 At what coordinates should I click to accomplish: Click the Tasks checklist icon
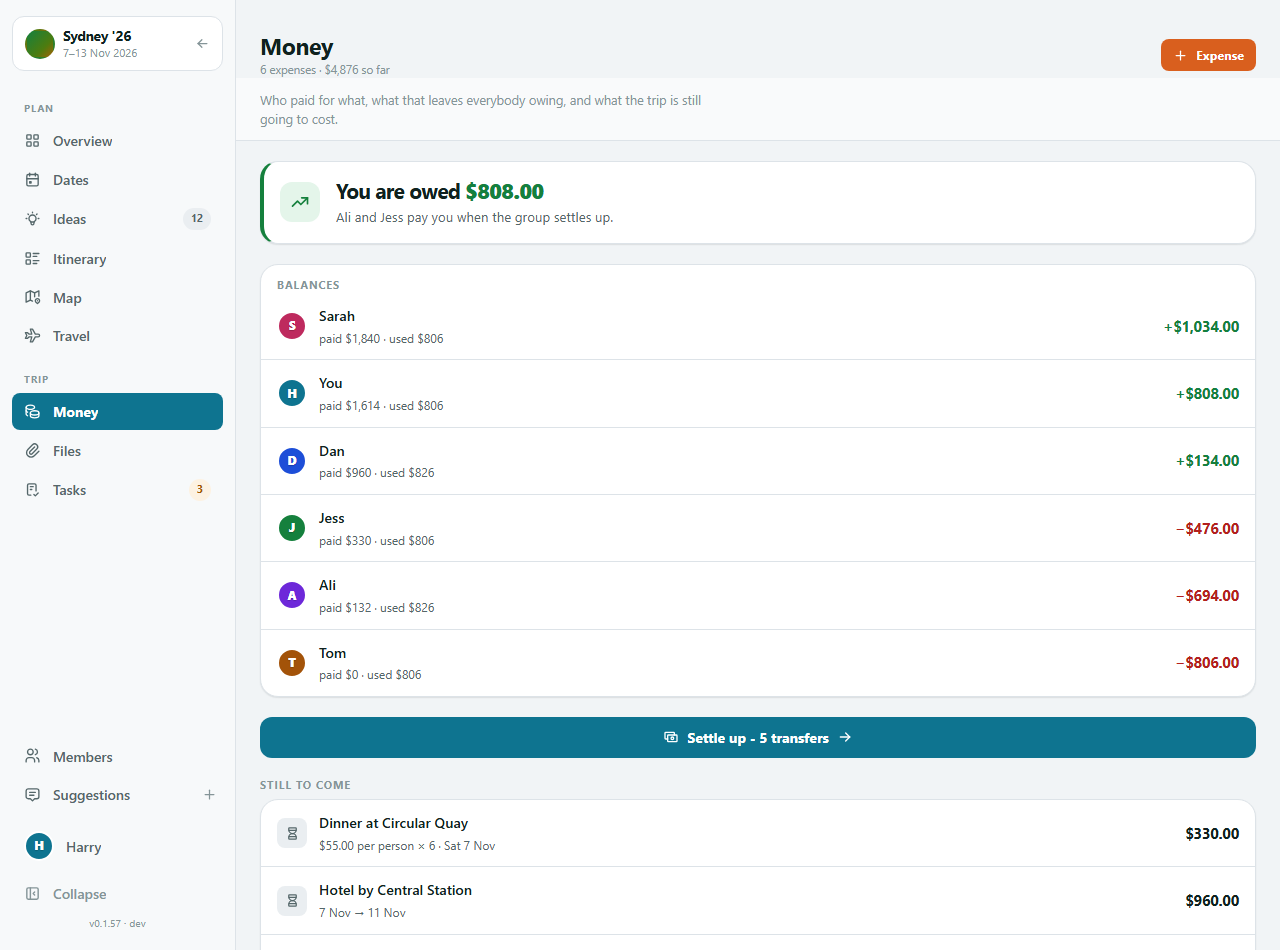click(33, 490)
